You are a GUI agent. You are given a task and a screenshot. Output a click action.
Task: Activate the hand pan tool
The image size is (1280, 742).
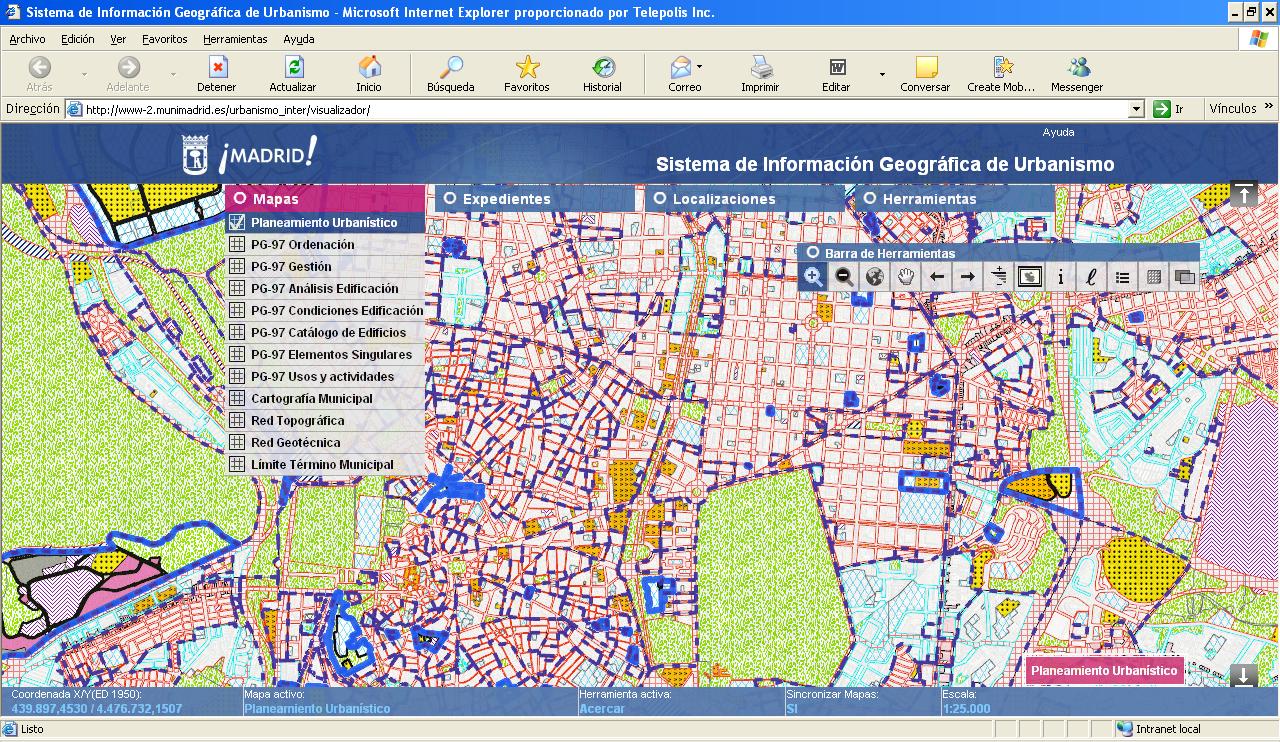[x=906, y=277]
